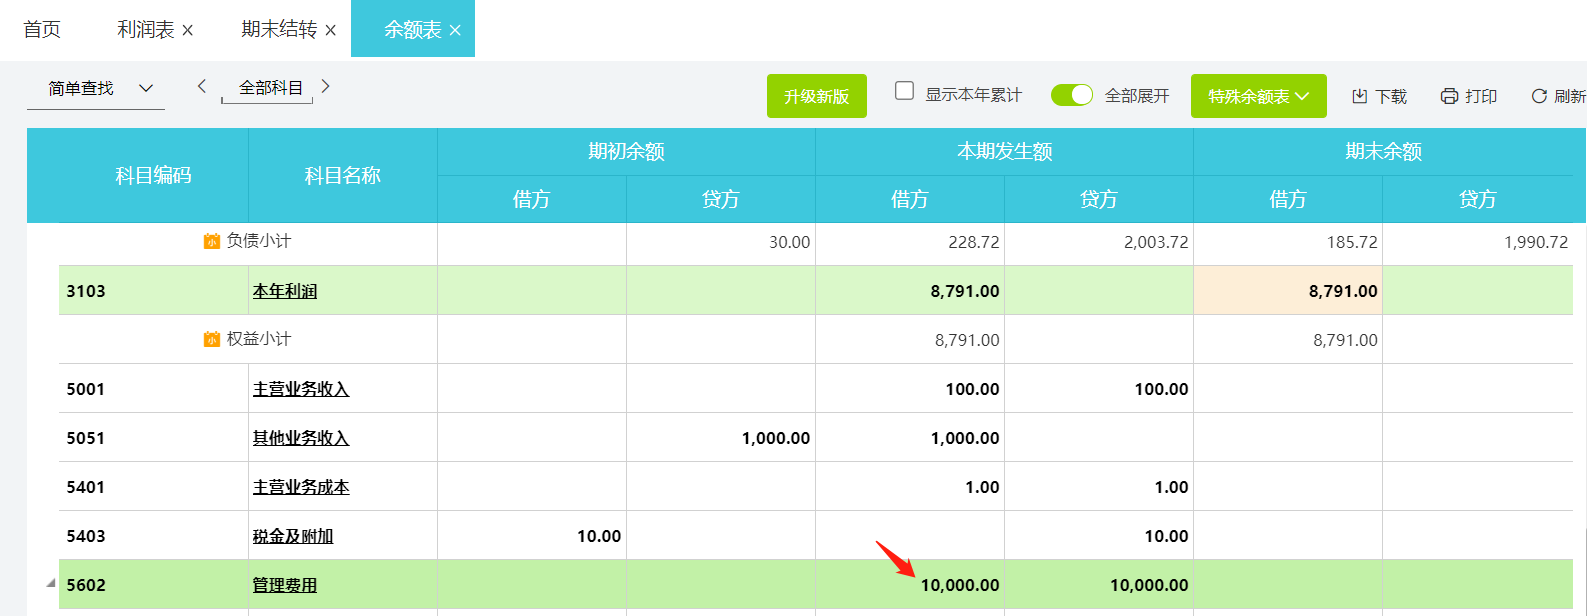Click the 权益小计 subtotal icon
The height and width of the screenshot is (616, 1587).
pyautogui.click(x=211, y=339)
